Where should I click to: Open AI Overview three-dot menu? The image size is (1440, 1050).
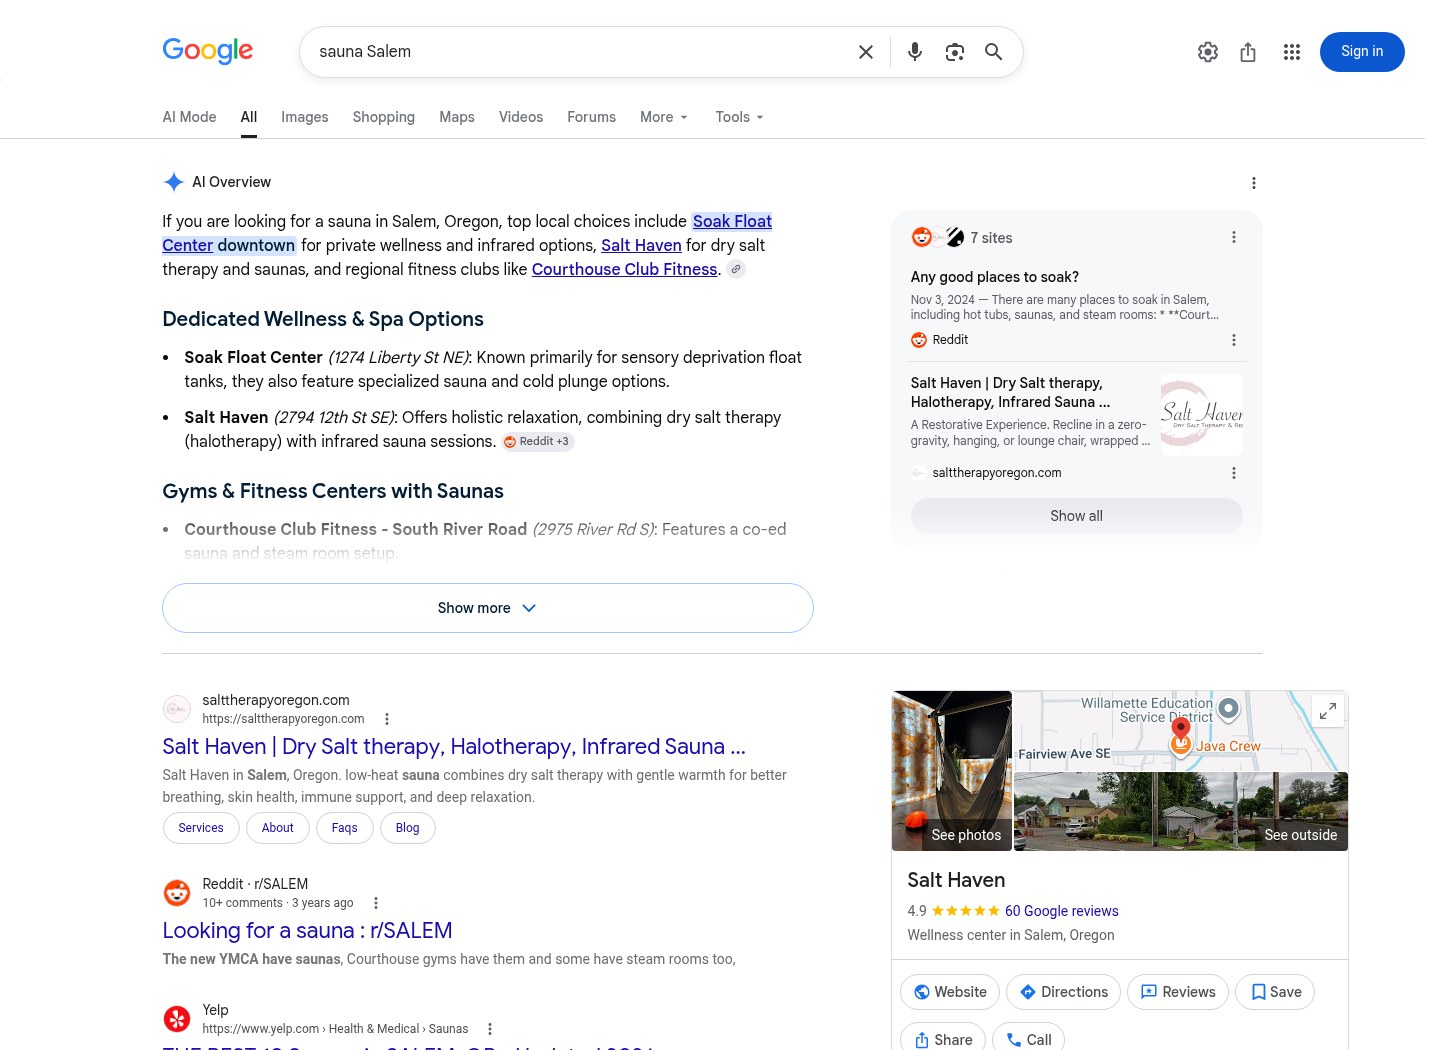tap(1254, 183)
